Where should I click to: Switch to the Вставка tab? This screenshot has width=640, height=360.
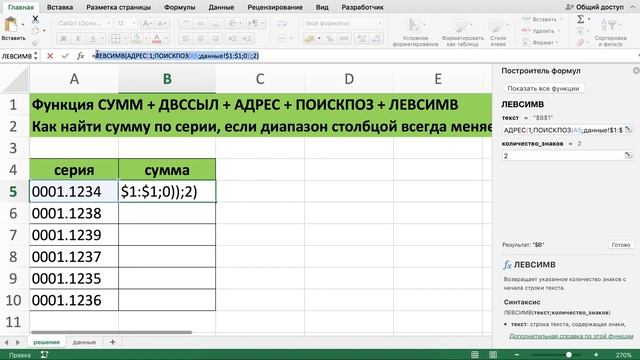60,7
